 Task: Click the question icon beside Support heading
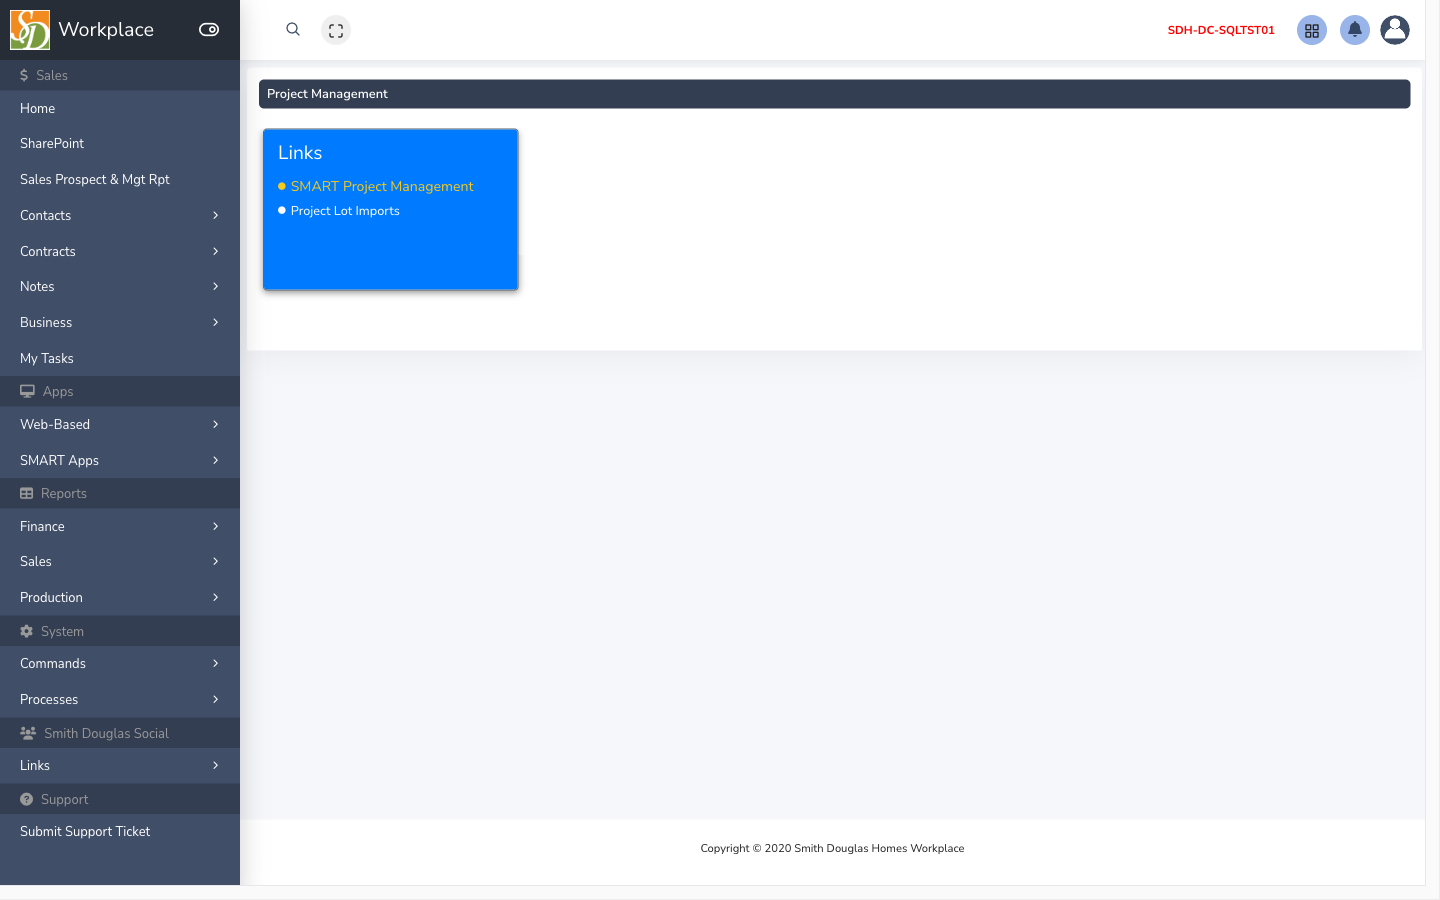[27, 799]
